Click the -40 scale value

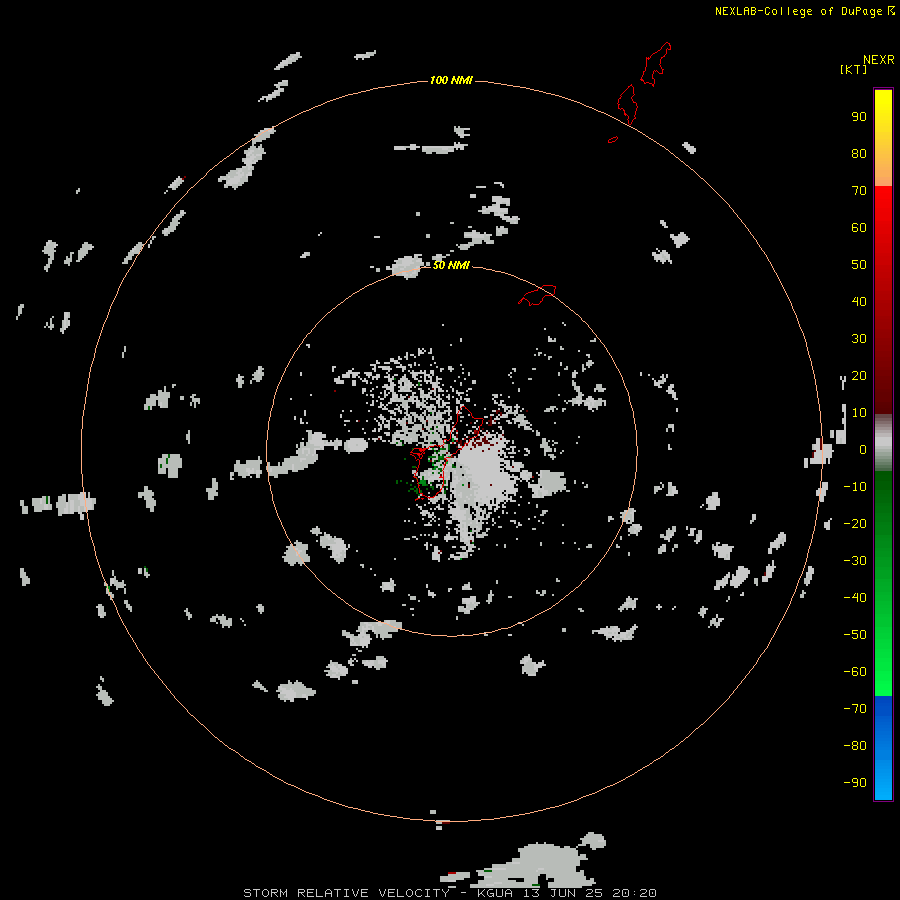855,598
